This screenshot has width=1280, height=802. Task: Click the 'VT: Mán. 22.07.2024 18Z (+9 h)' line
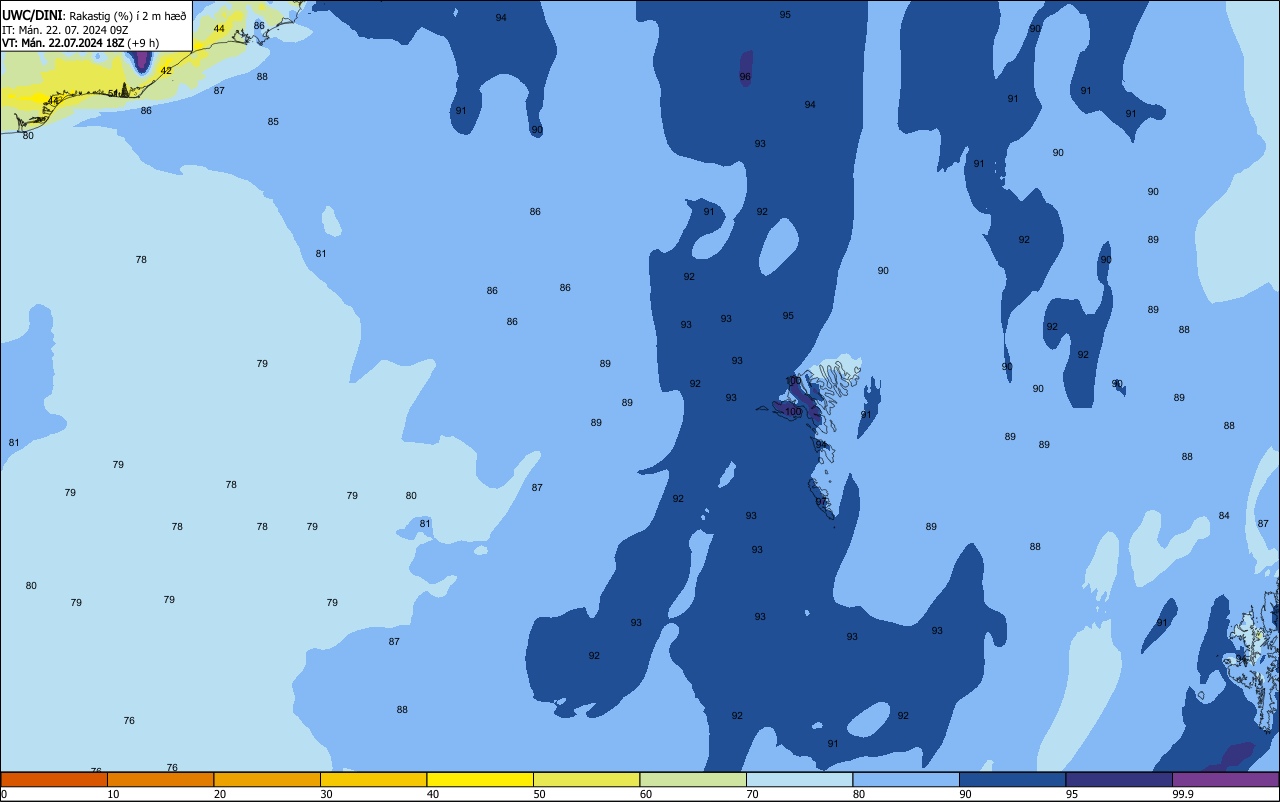click(80, 43)
